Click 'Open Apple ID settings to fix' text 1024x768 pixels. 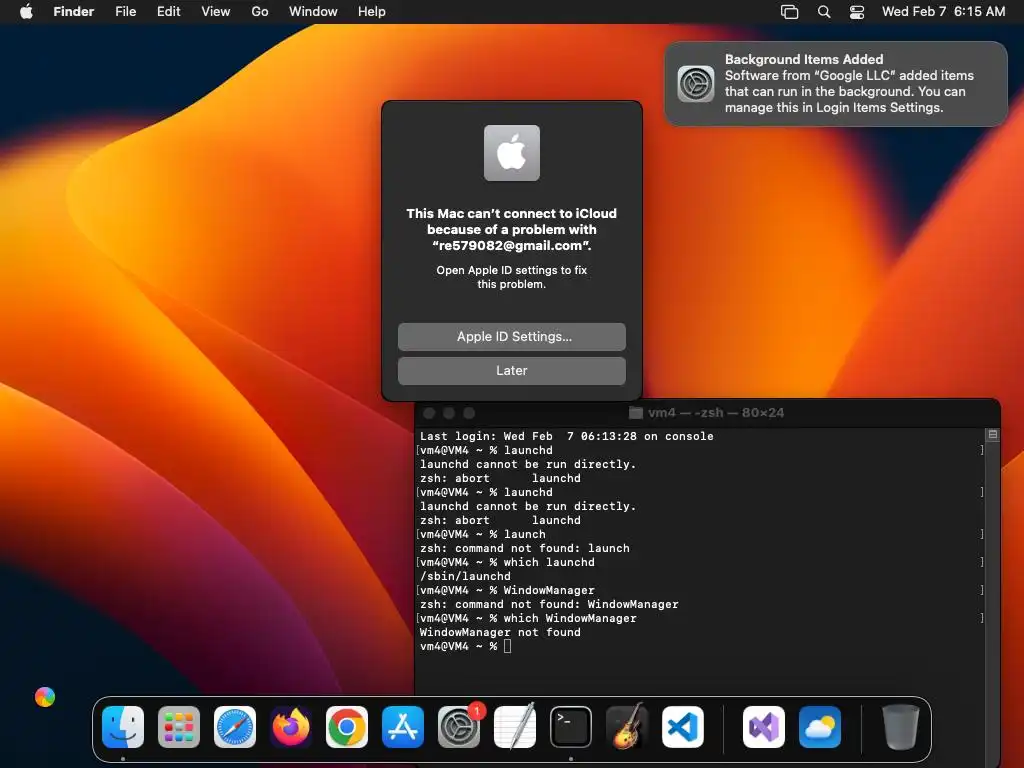pyautogui.click(x=512, y=270)
